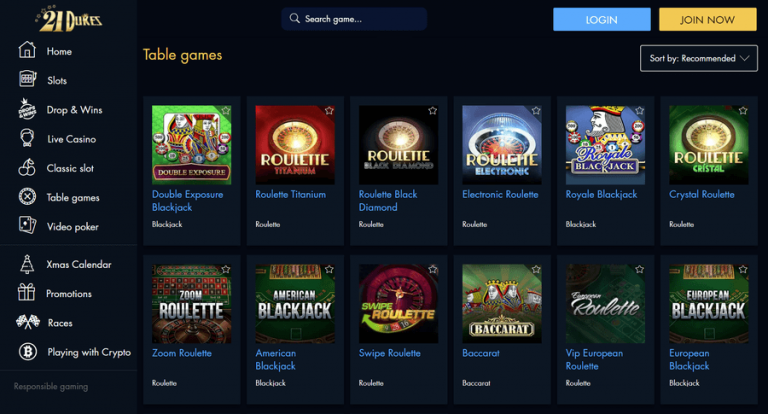The width and height of the screenshot is (768, 414).
Task: Open the Zoom Roulette game thumbnail
Action: coord(192,304)
